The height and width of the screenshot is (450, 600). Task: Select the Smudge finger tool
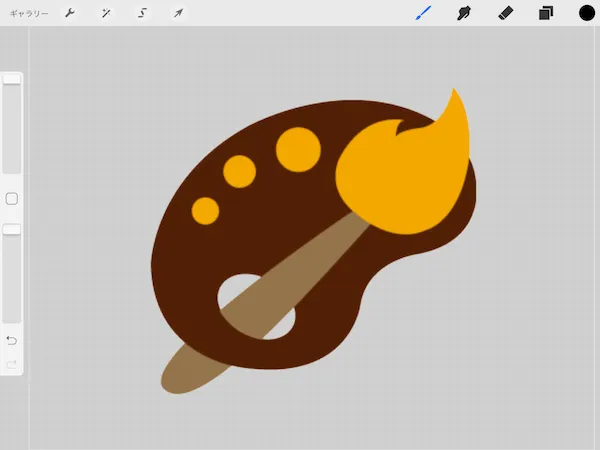click(464, 13)
